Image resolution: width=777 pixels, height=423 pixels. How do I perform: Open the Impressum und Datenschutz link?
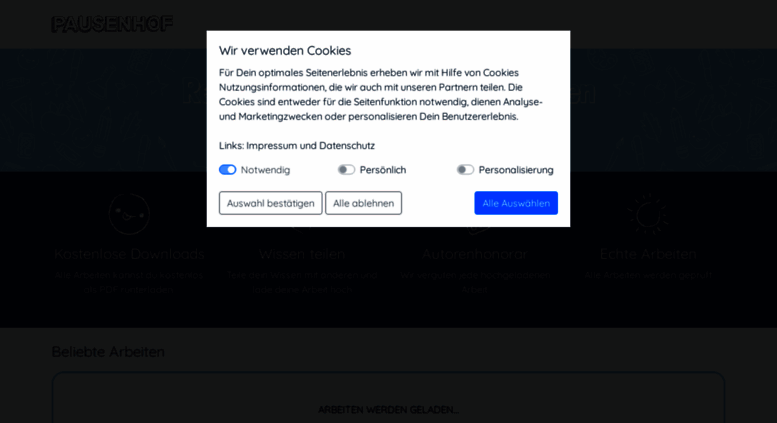pyautogui.click(x=310, y=146)
